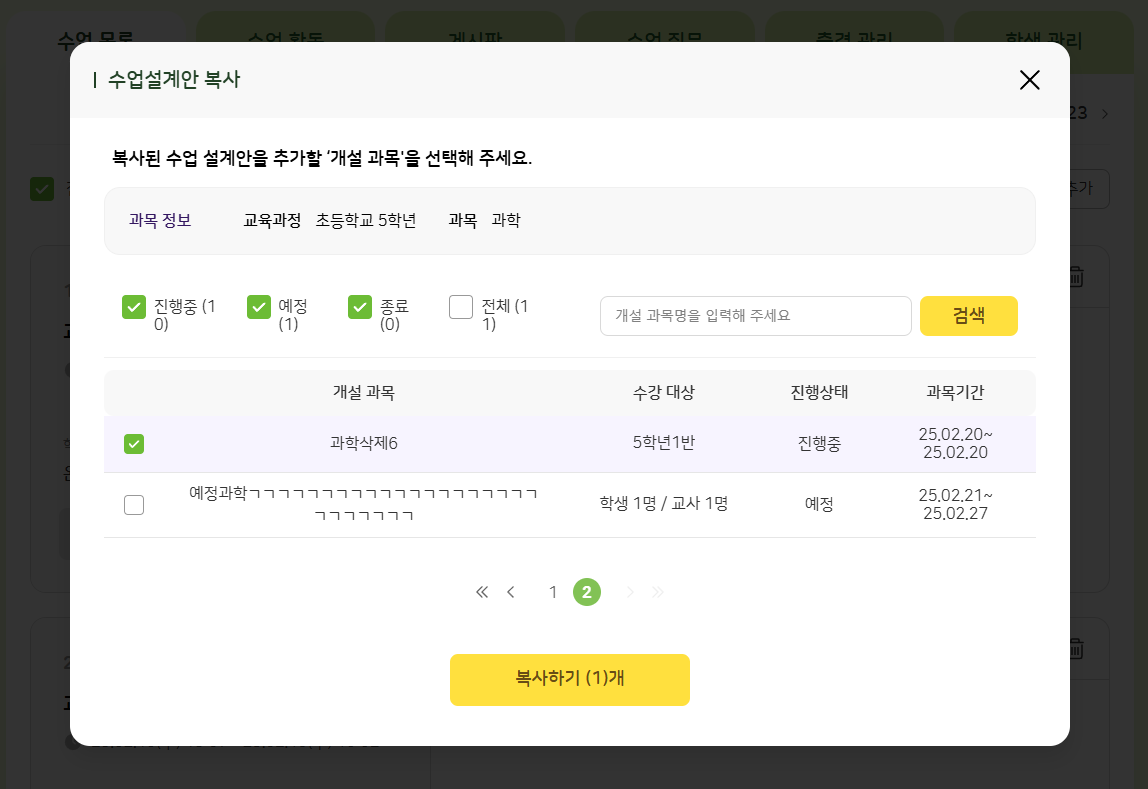This screenshot has height=789, width=1148.
Task: Go to previous page with left arrow
Action: [x=511, y=592]
